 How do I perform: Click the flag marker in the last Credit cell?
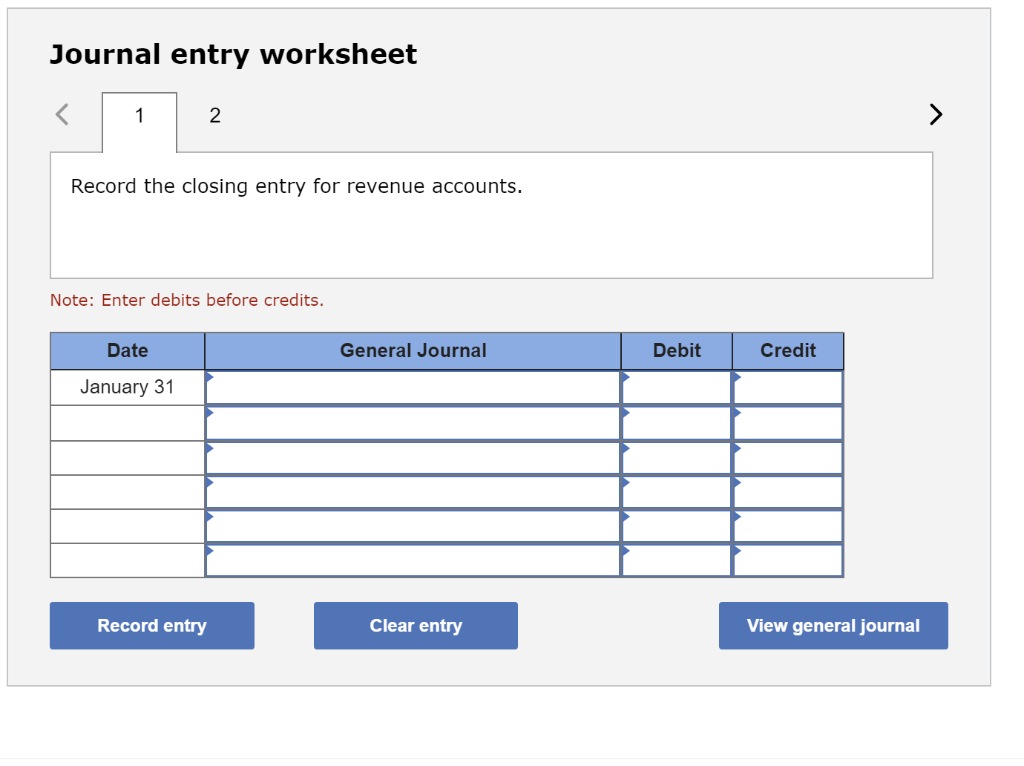pos(737,551)
